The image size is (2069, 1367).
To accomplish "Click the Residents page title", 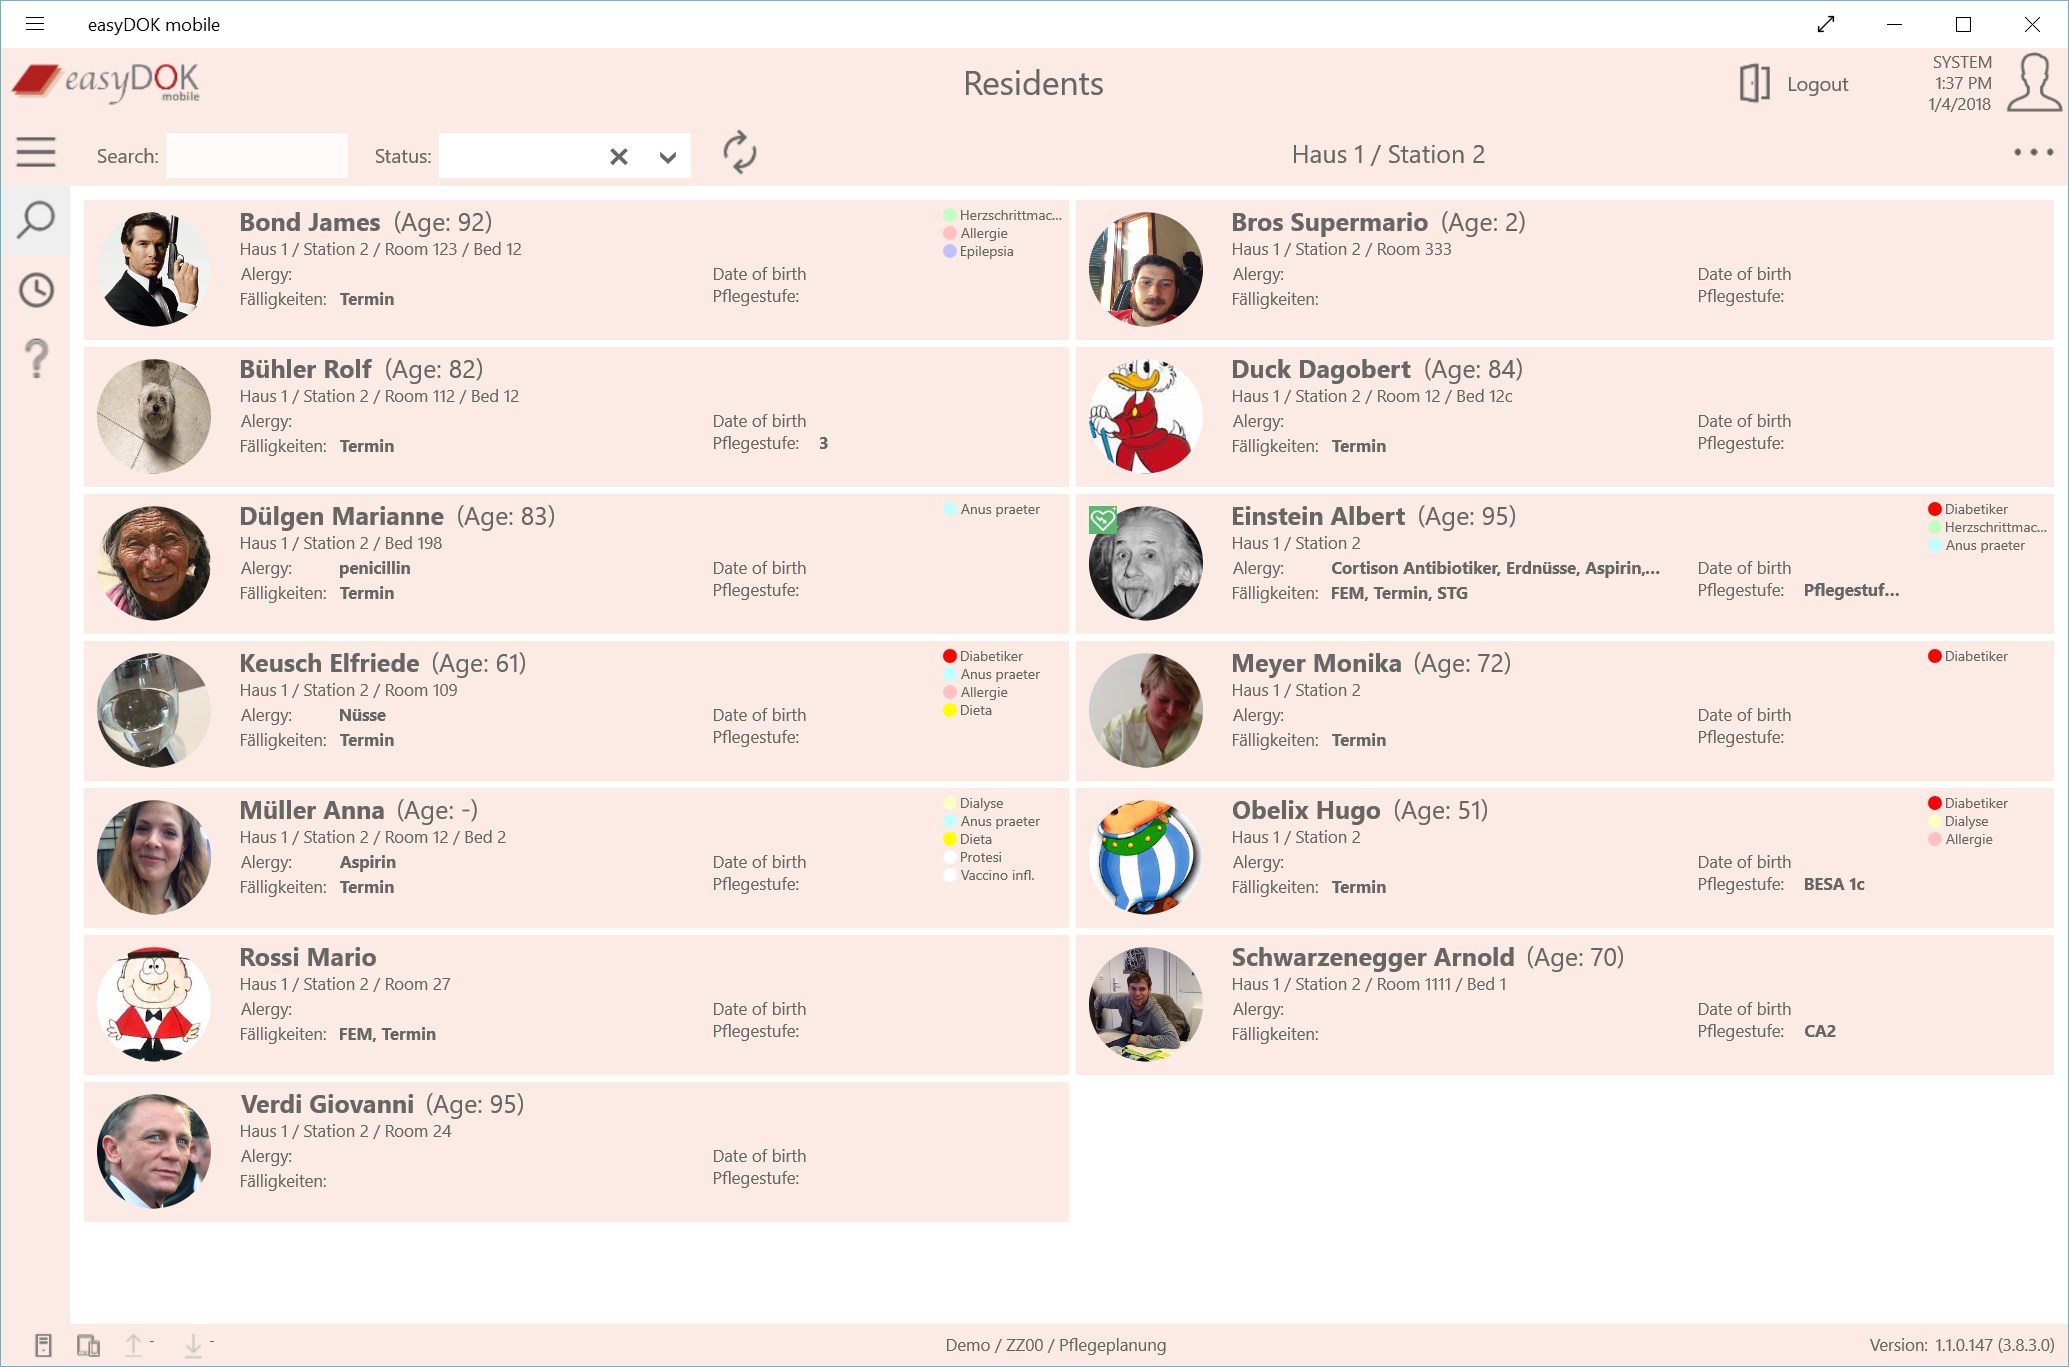I will tap(1032, 84).
